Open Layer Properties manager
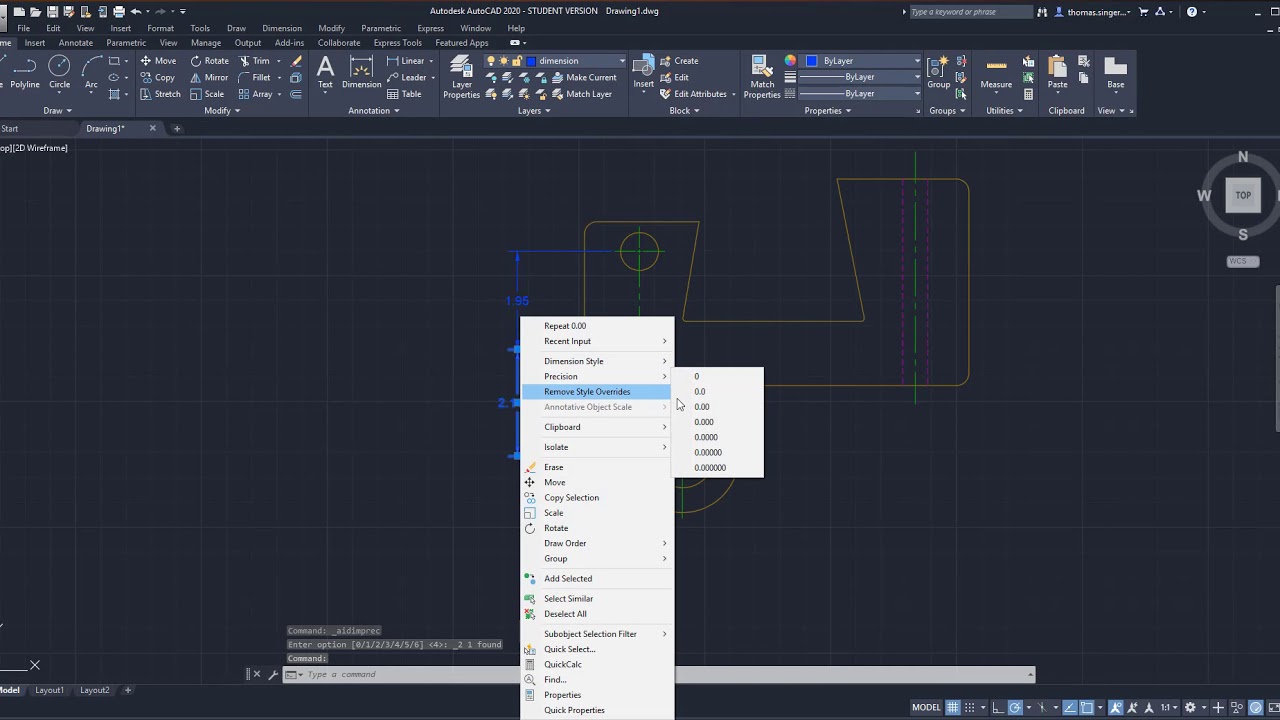 click(461, 77)
